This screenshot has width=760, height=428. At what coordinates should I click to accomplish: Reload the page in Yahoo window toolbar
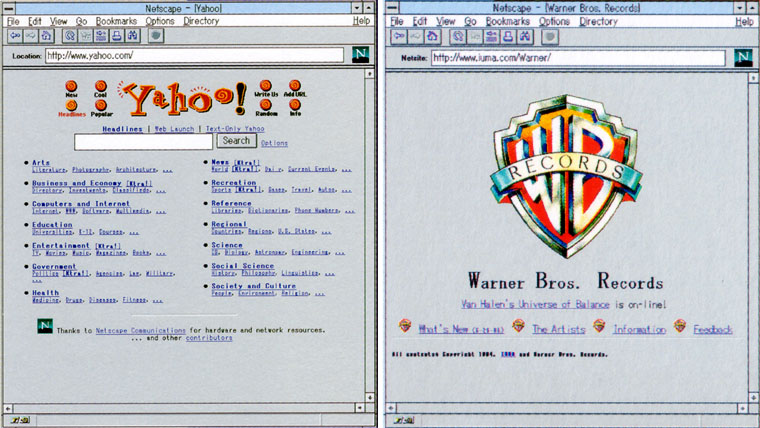coord(70,36)
